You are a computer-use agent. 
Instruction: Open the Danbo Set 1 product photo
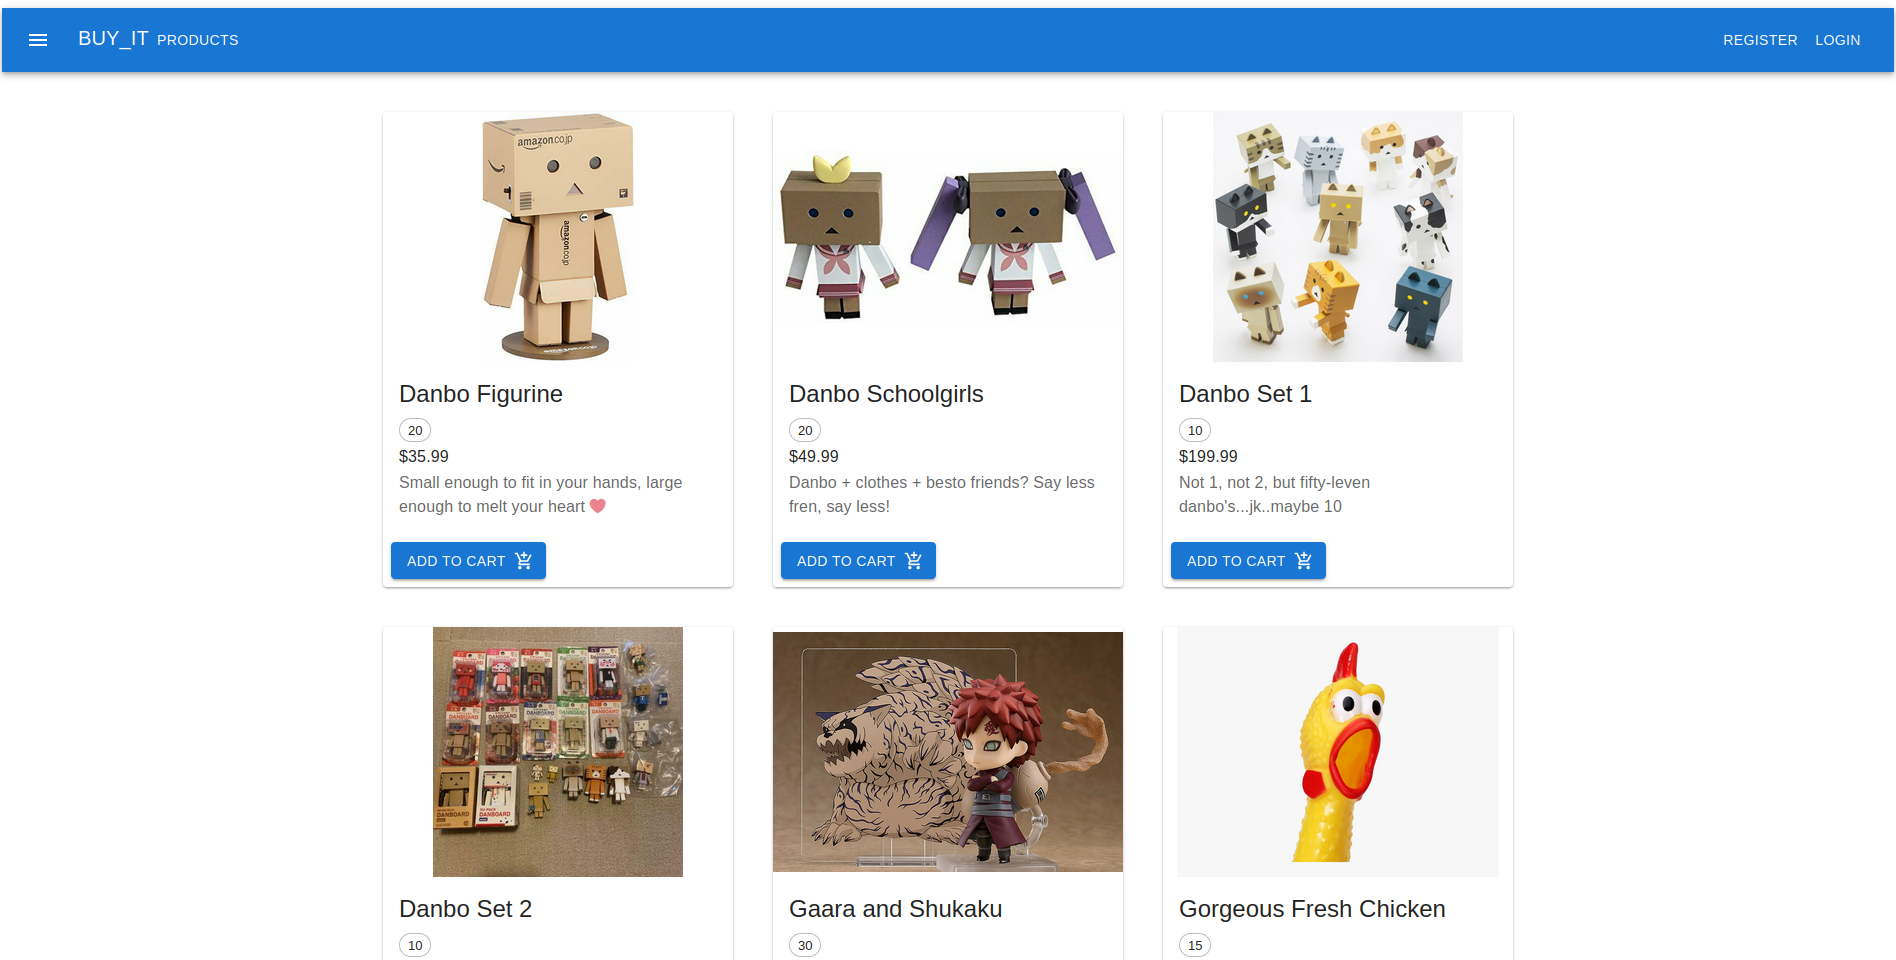pos(1338,237)
